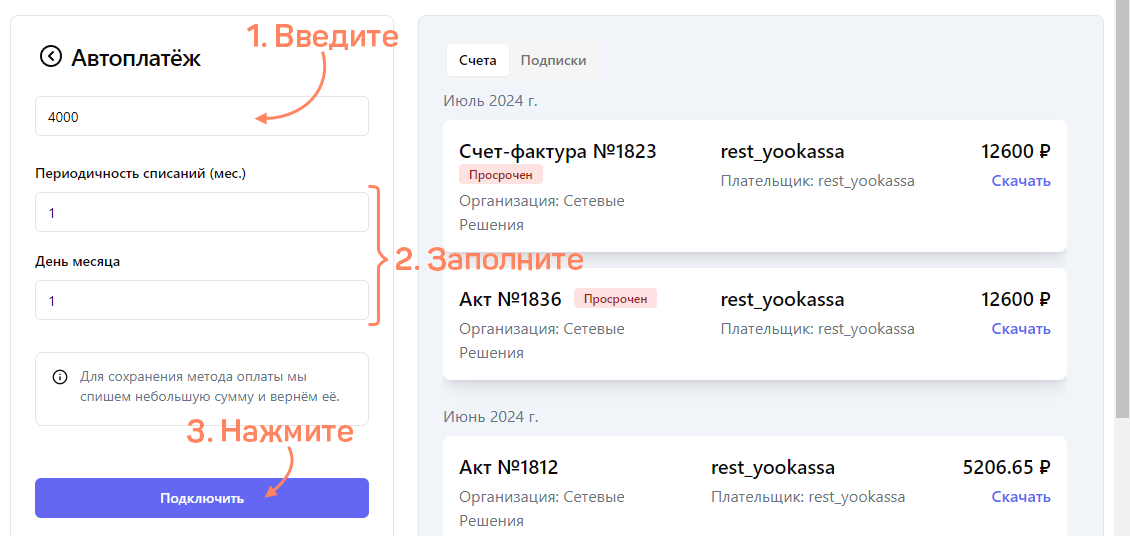
Task: Select the Июнь 2024 г. heading
Action: (x=491, y=416)
